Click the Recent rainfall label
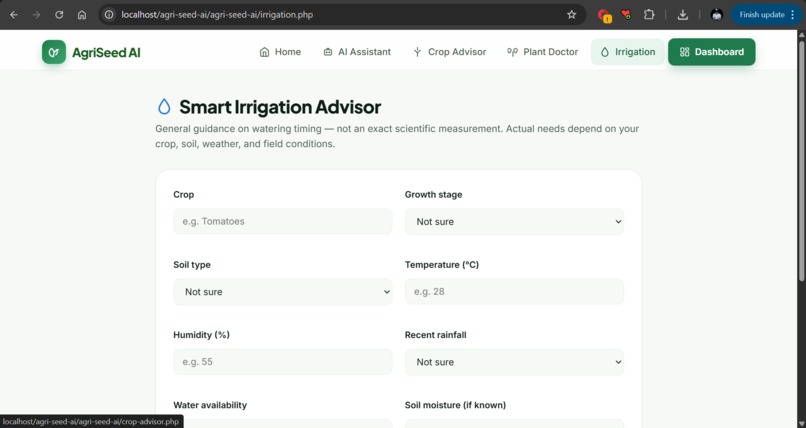Screen dimensions: 806x428 pyautogui.click(x=435, y=335)
